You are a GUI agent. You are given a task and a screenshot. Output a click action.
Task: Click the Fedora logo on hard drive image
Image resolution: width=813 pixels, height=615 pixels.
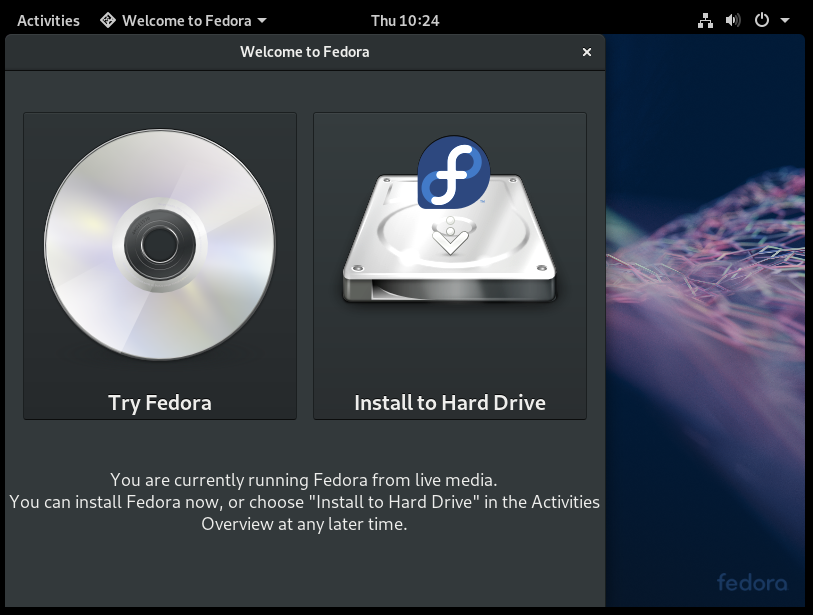pos(454,173)
